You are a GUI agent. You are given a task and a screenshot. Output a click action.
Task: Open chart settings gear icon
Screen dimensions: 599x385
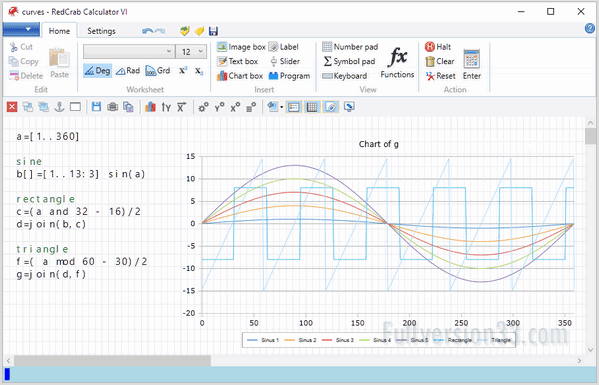[x=203, y=107]
